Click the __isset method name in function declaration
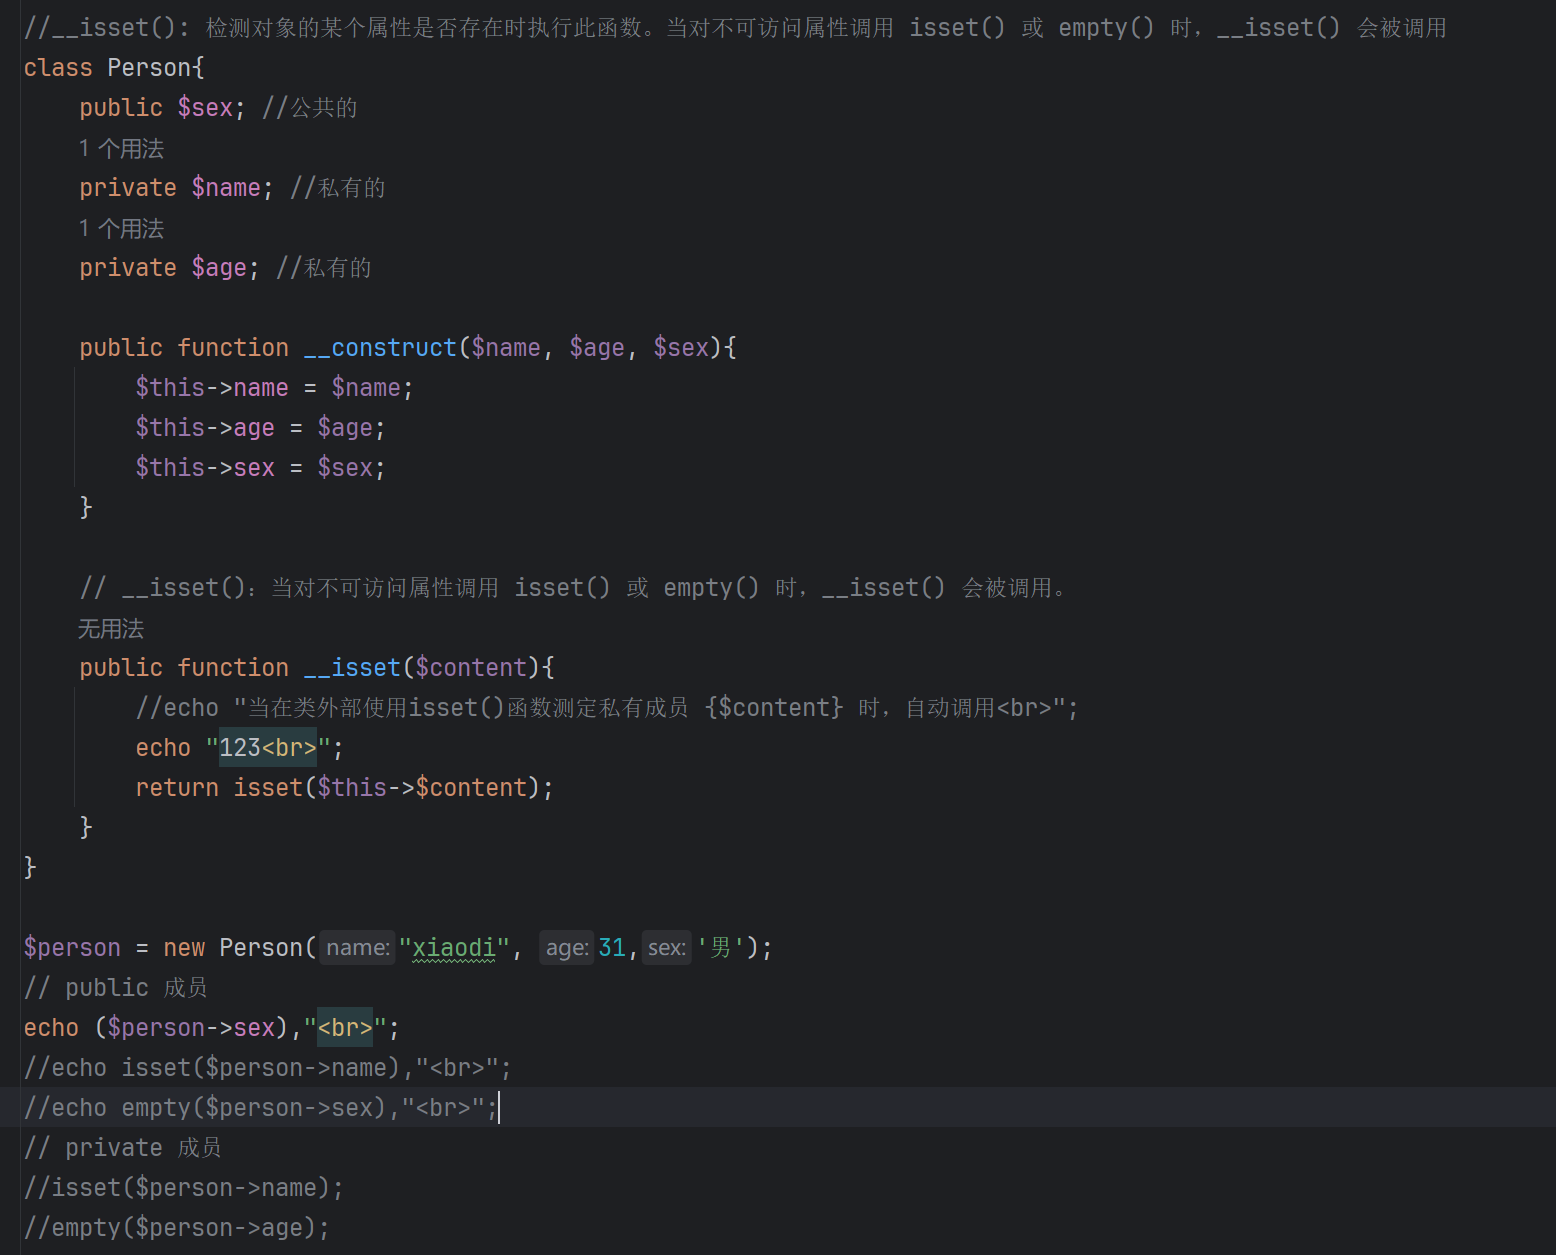1556x1255 pixels. (x=352, y=667)
